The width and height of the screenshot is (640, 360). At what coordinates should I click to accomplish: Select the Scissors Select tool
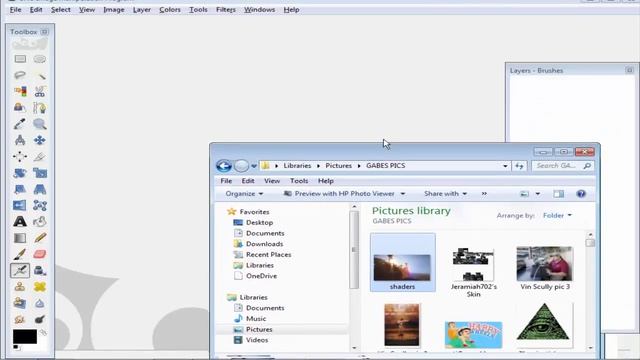[40, 91]
